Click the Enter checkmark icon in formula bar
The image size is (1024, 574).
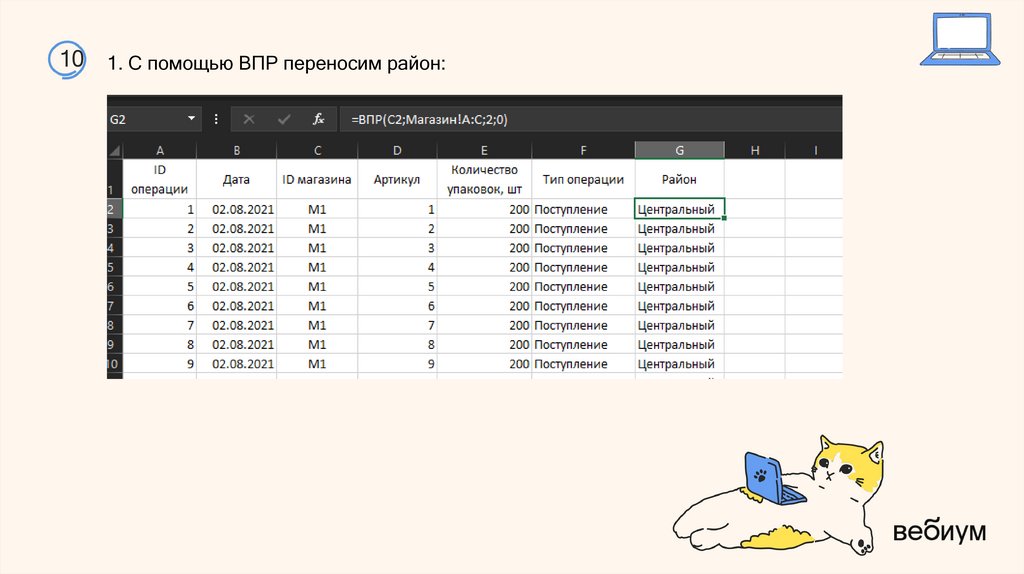tap(284, 119)
